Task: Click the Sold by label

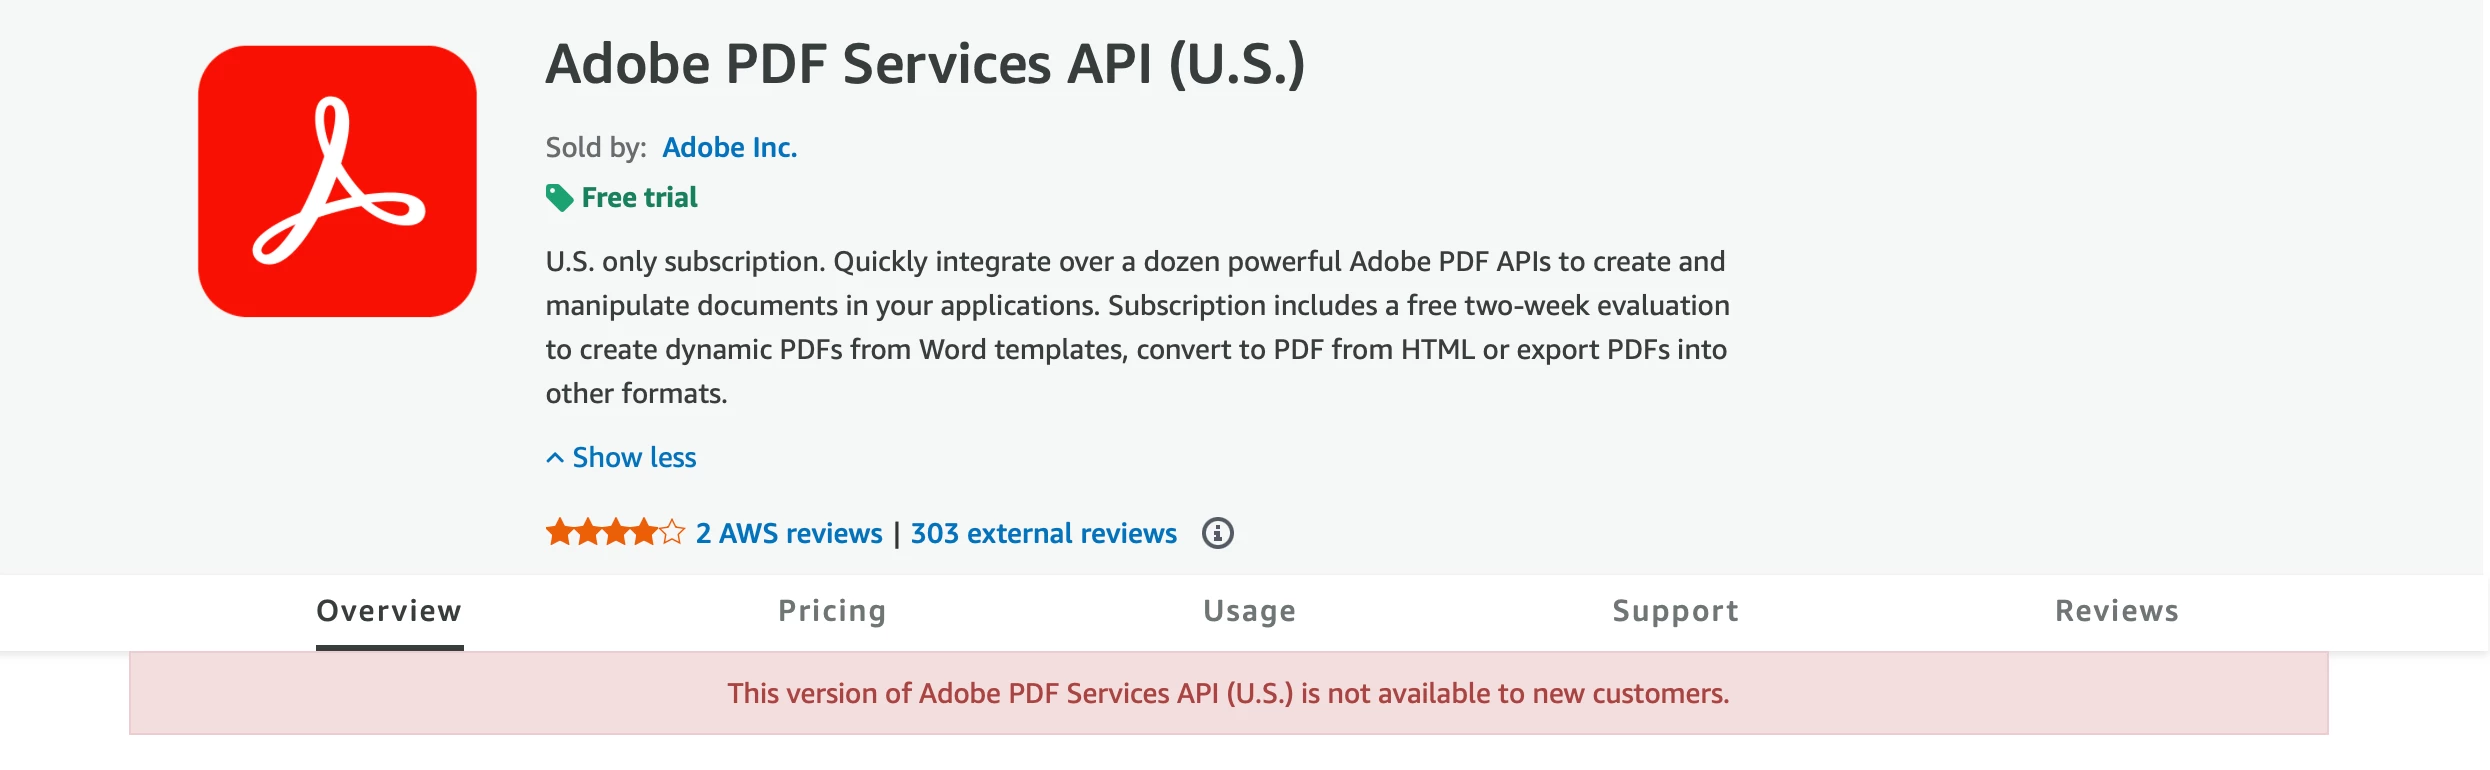Action: (x=596, y=148)
